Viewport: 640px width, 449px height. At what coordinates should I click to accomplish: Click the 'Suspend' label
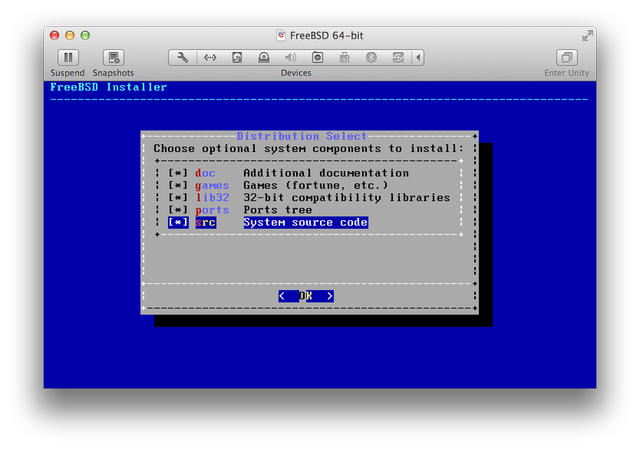click(67, 73)
